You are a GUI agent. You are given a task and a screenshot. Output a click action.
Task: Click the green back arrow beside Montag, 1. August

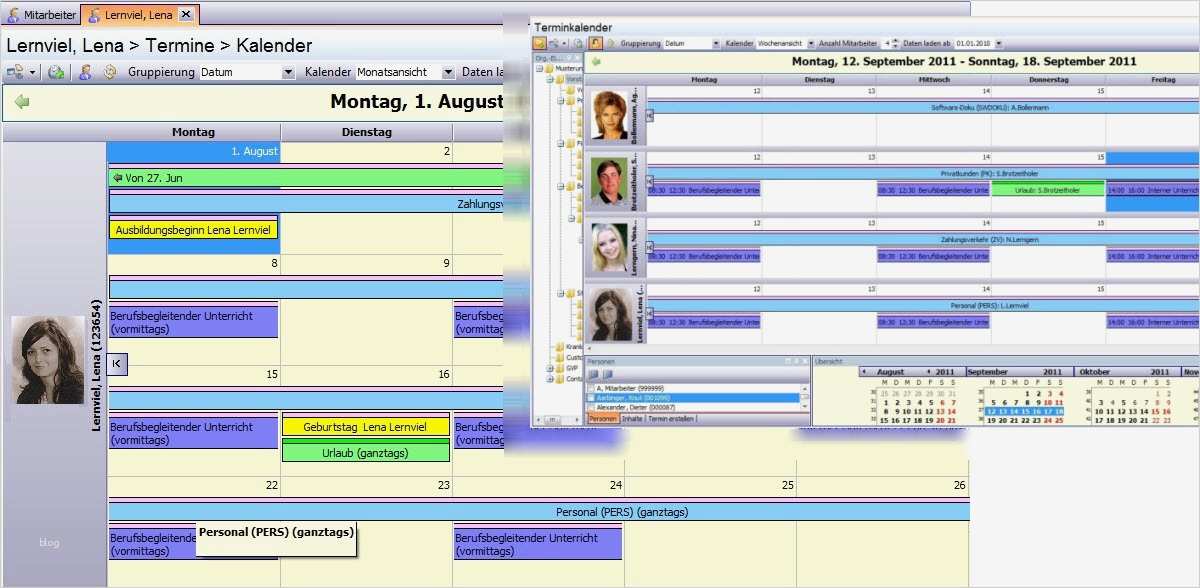22,102
